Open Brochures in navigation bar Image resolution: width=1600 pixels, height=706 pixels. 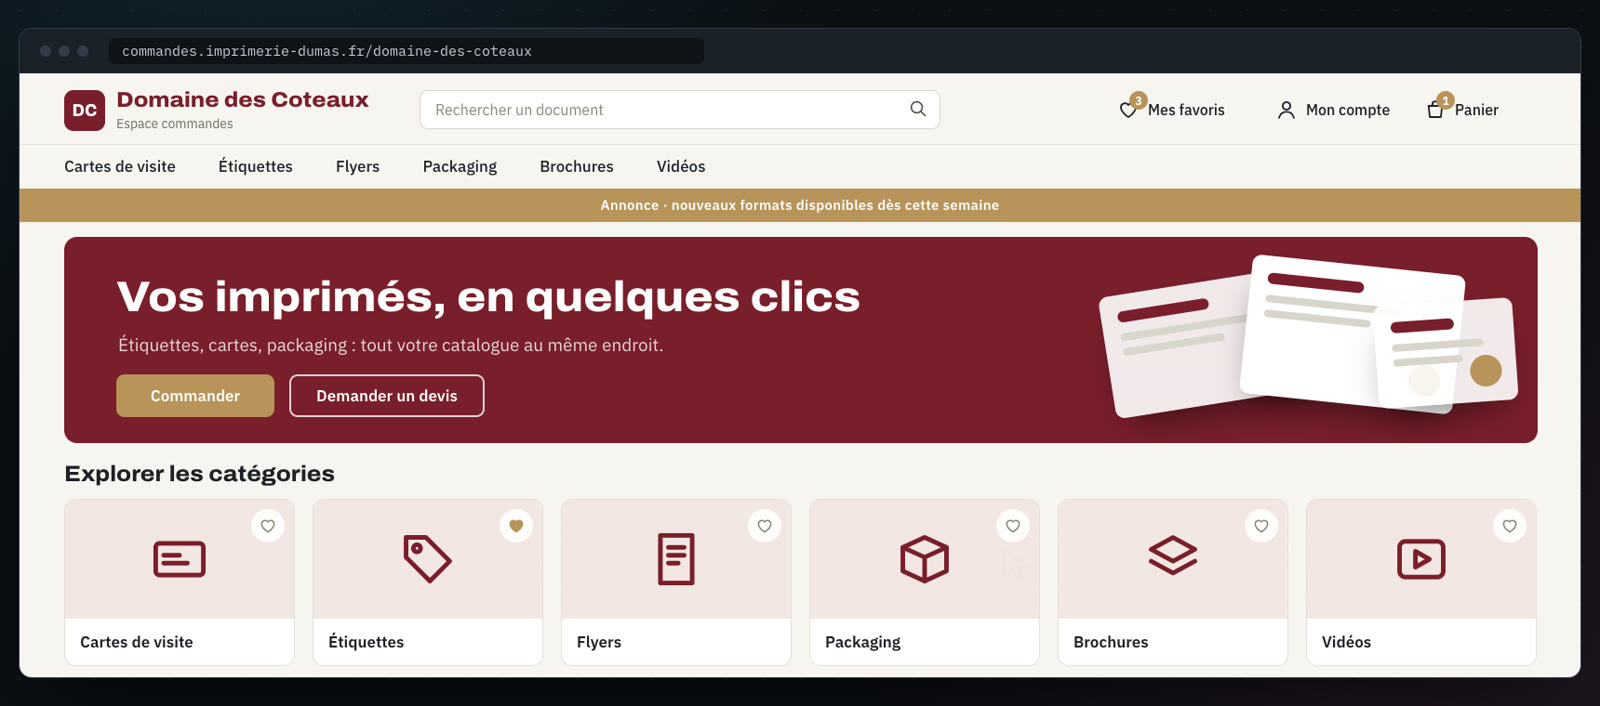click(x=577, y=166)
